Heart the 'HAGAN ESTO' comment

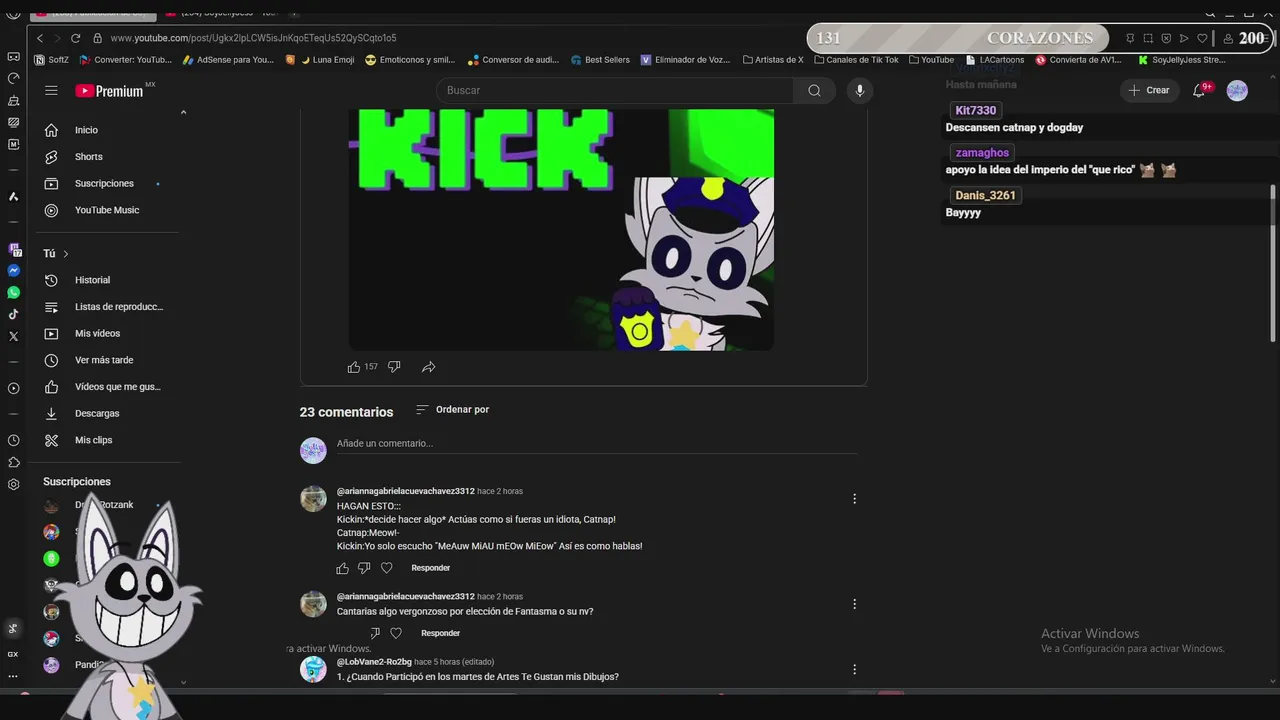click(x=387, y=568)
